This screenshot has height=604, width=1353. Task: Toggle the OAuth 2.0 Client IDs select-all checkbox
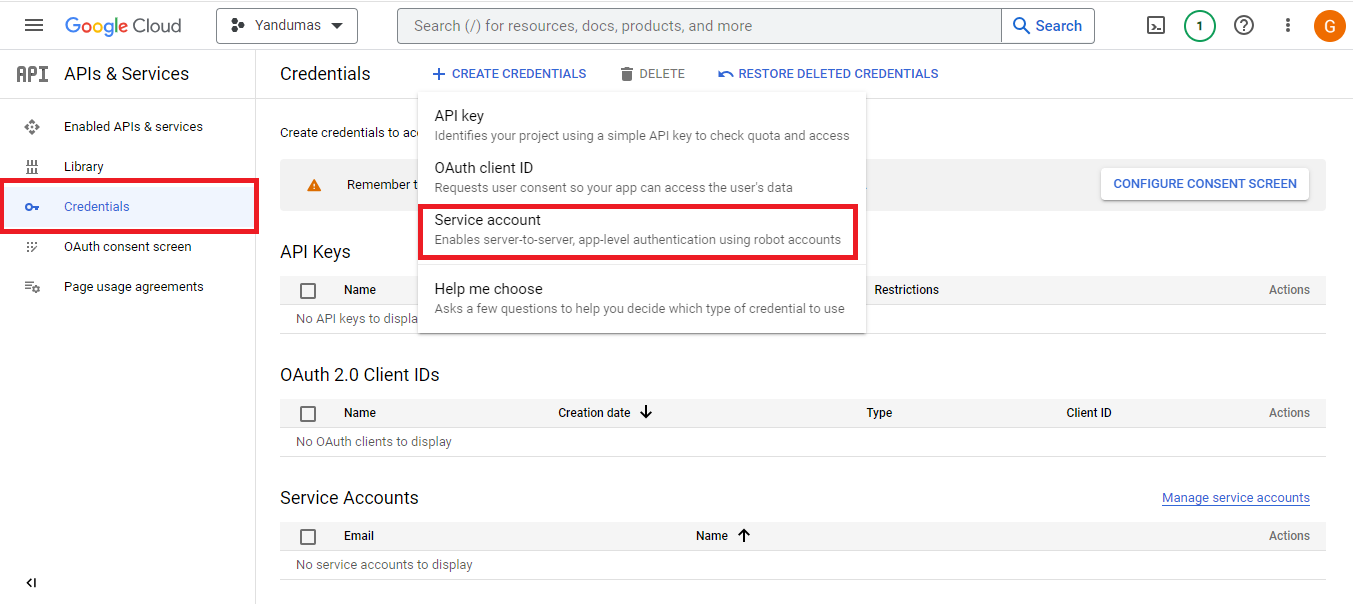308,414
